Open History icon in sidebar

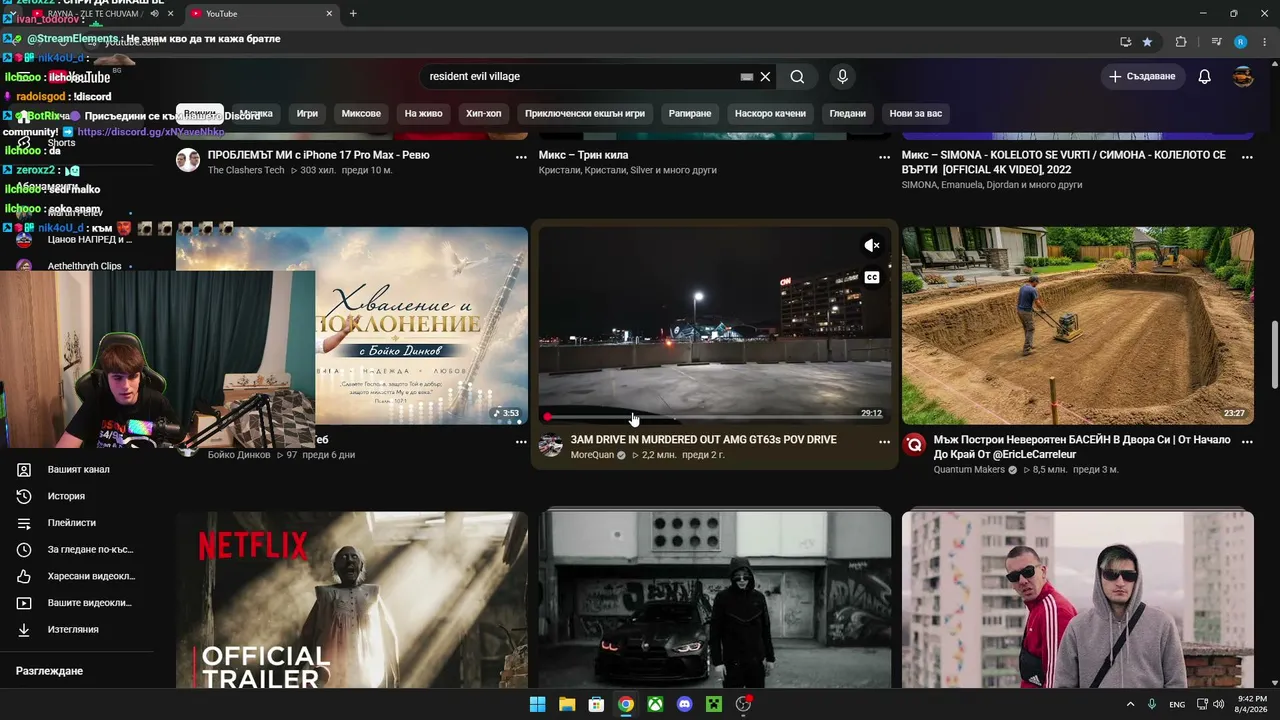[24, 496]
